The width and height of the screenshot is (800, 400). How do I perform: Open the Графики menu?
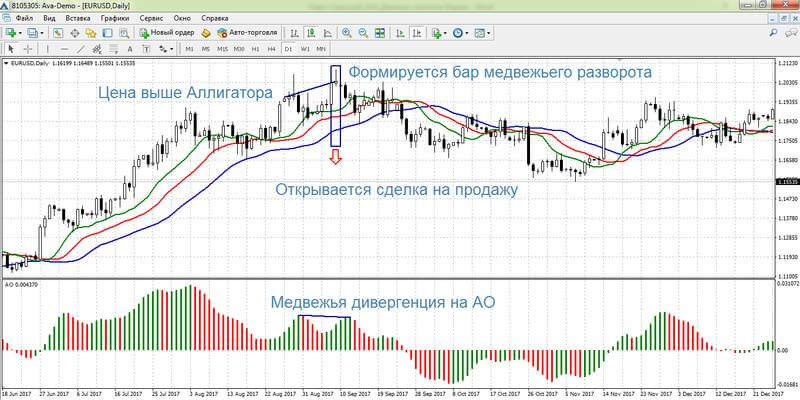114,18
